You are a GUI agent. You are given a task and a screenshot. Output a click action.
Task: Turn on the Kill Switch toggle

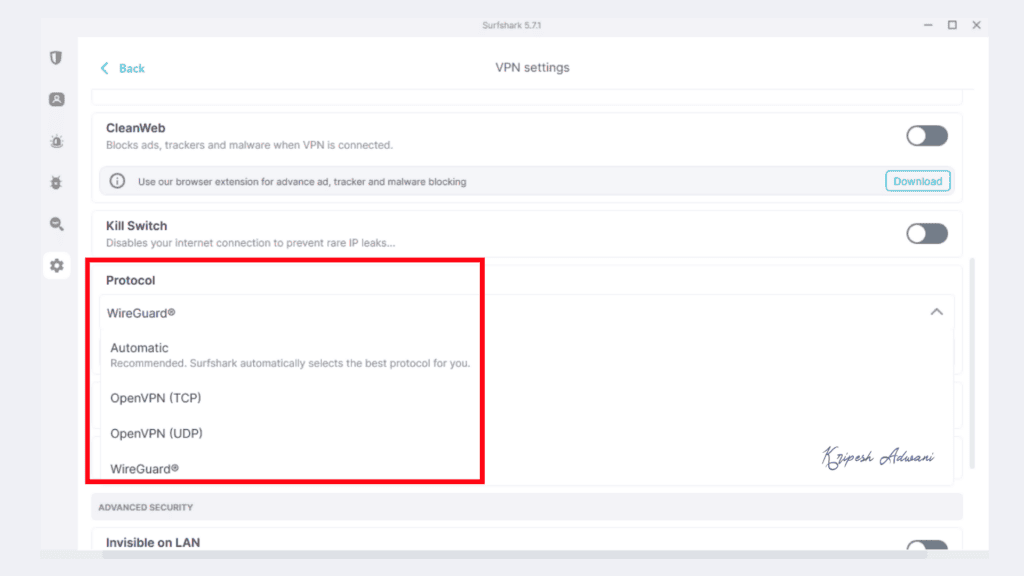pyautogui.click(x=926, y=234)
